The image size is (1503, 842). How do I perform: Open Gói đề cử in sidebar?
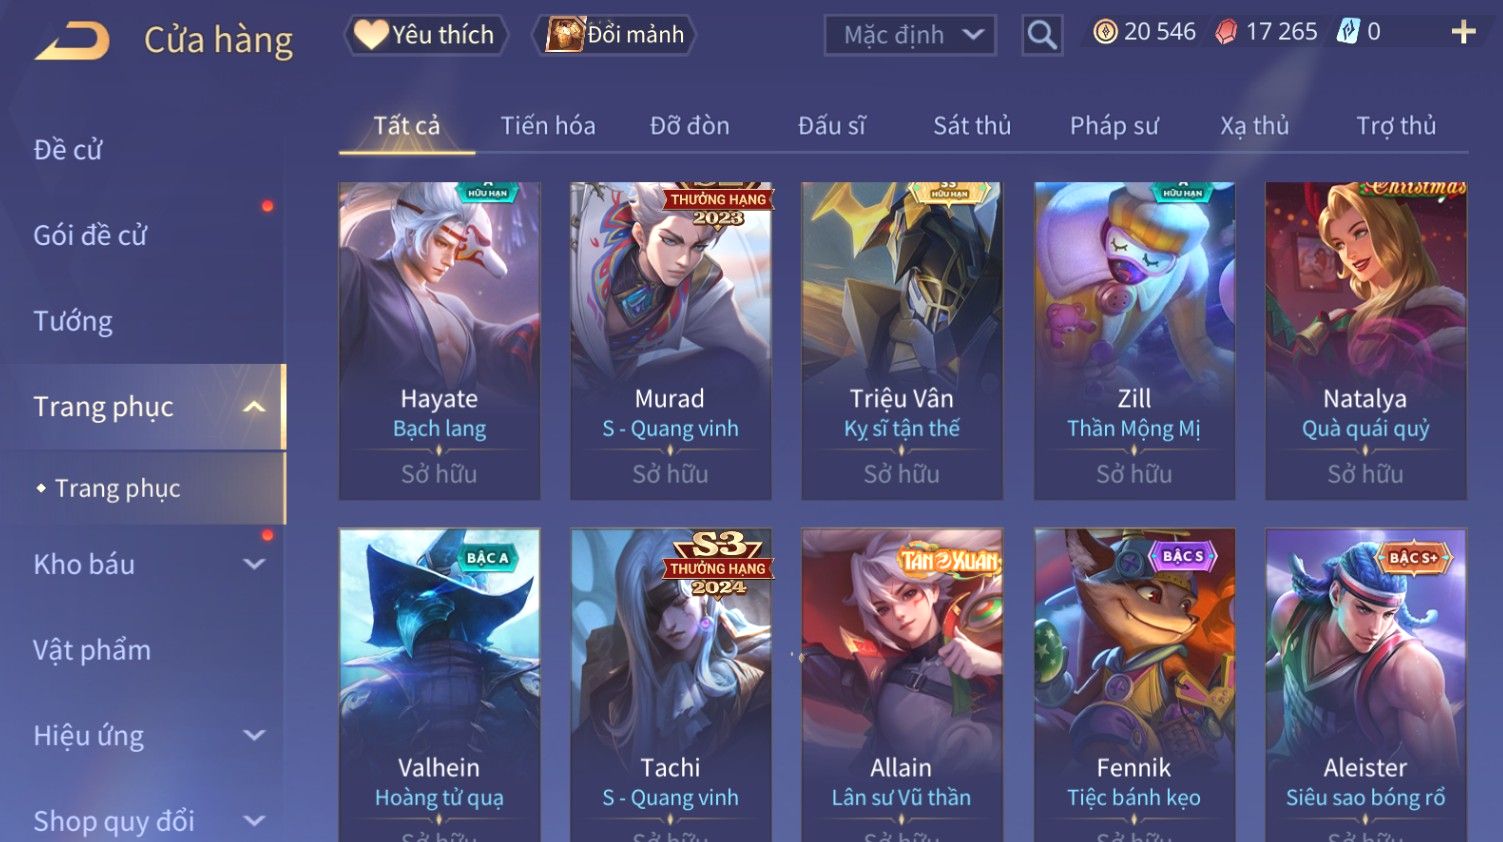click(90, 236)
